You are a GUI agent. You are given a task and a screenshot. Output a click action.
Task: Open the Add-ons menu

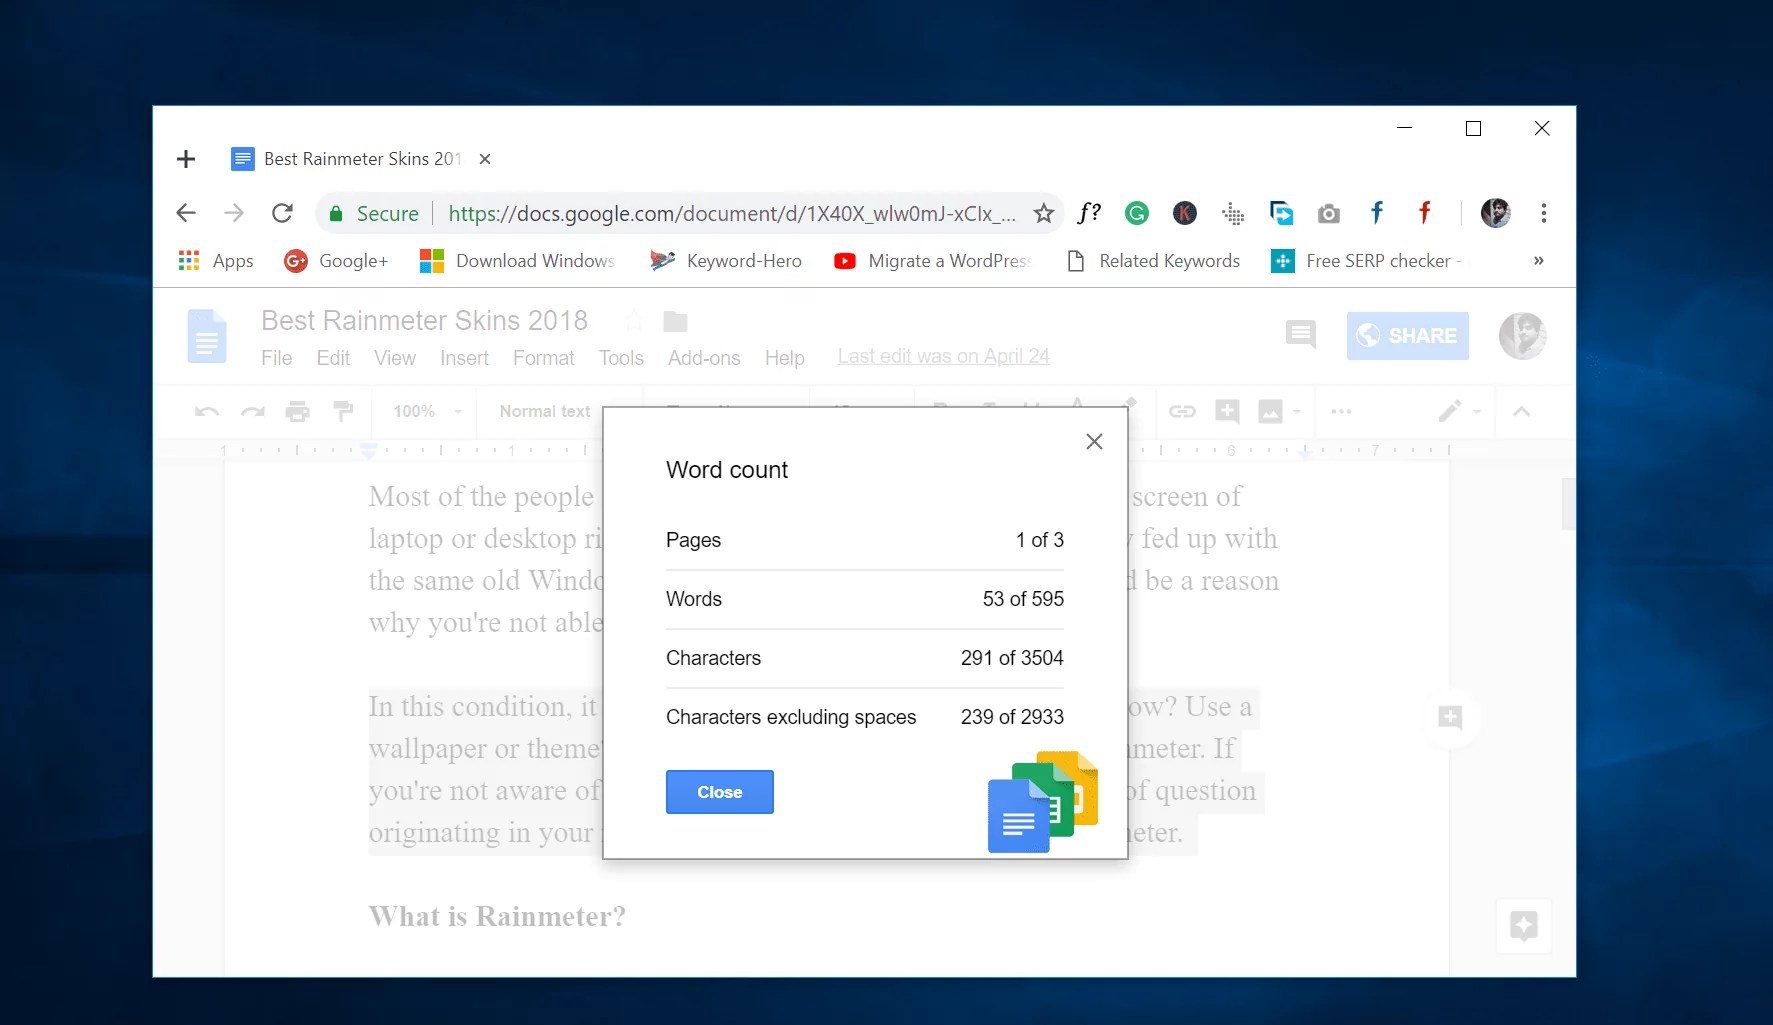pos(704,358)
